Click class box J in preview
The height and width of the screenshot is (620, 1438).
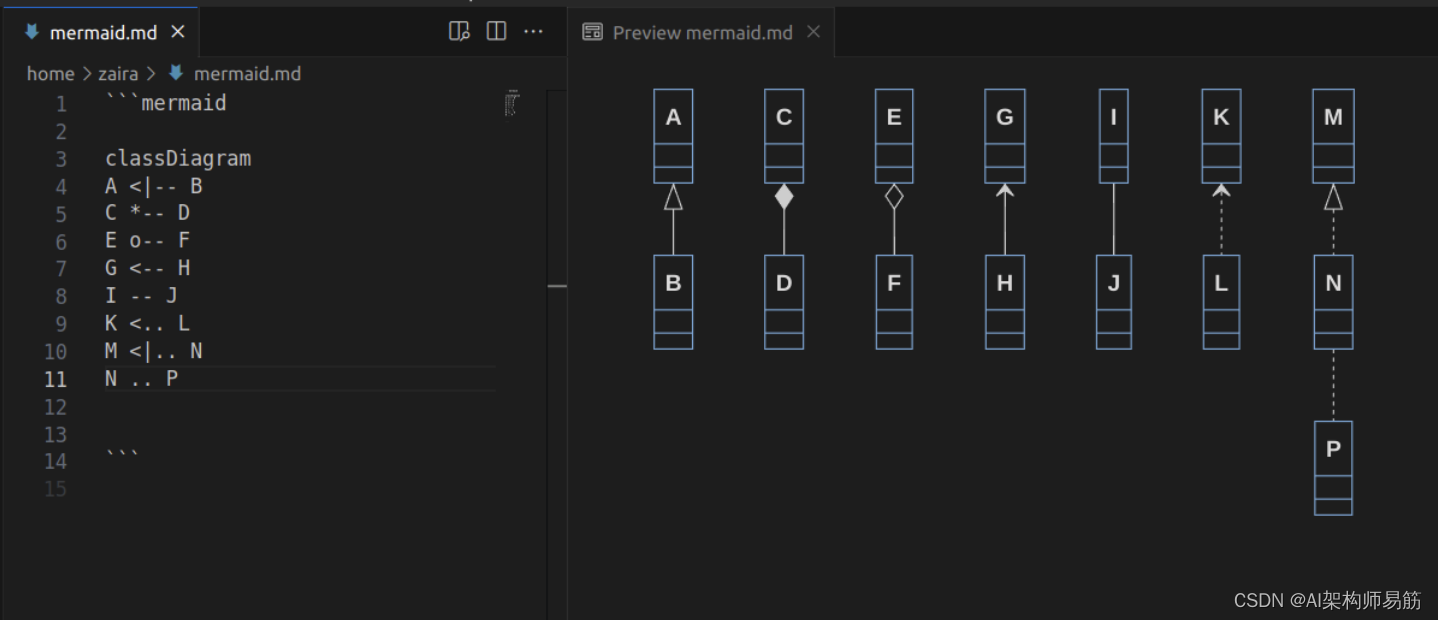point(1114,302)
